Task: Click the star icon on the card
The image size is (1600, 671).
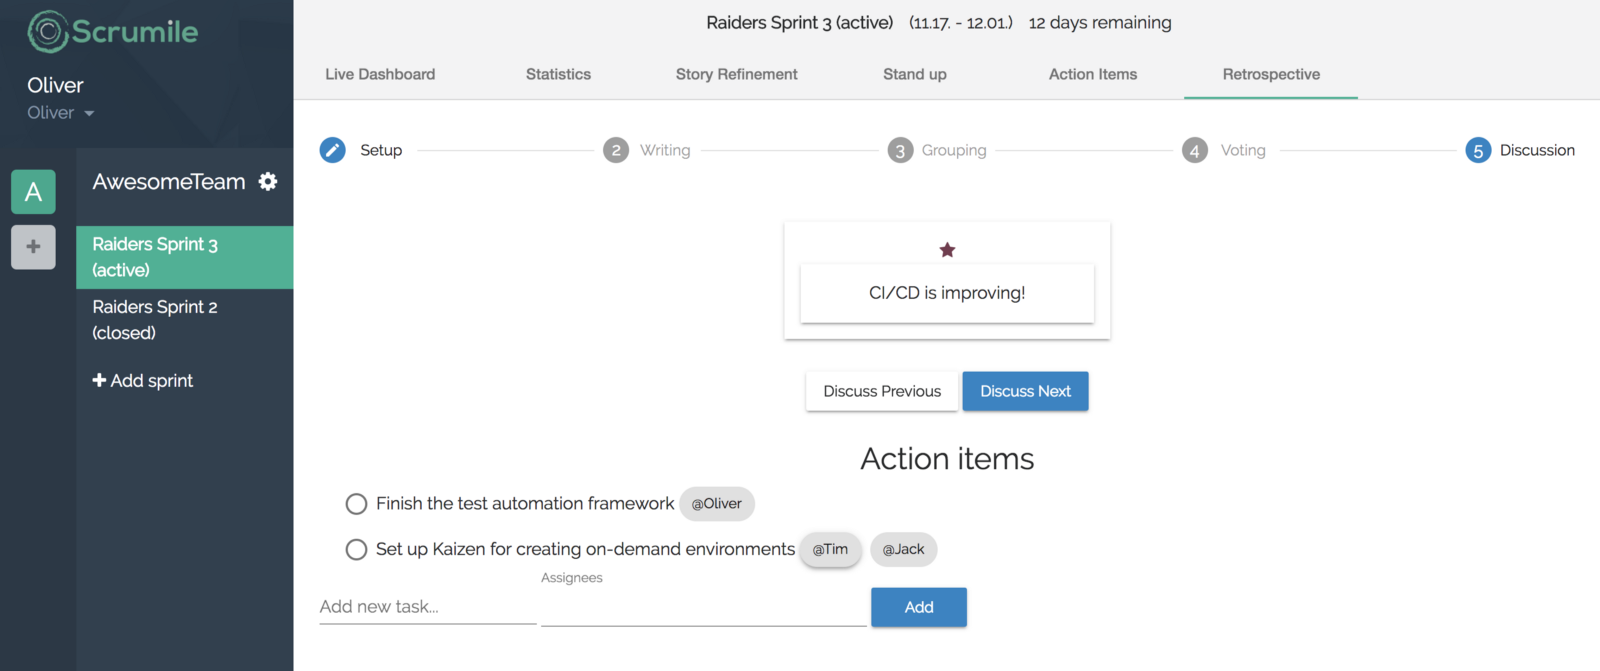Action: coord(947,250)
